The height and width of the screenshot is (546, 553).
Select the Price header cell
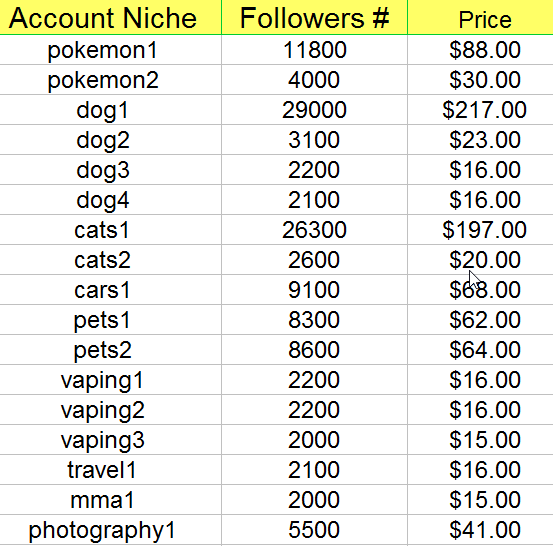[x=480, y=17]
